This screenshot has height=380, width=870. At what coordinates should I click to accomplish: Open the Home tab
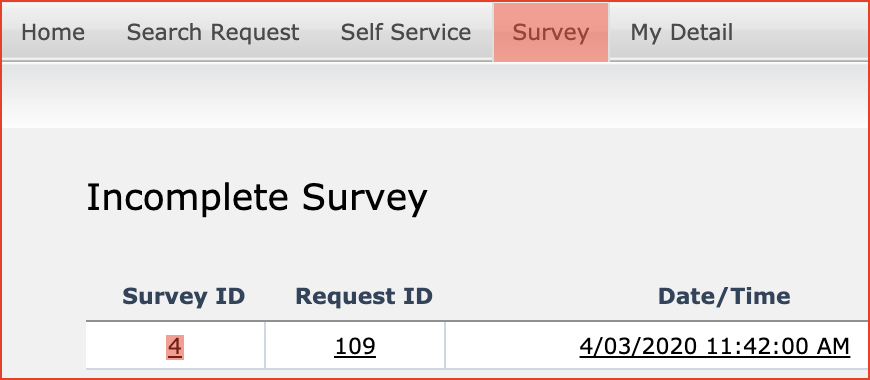click(x=53, y=32)
